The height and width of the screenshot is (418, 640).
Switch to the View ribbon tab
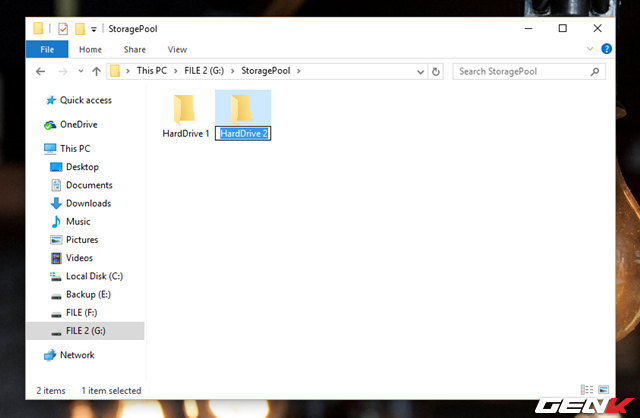click(x=177, y=49)
